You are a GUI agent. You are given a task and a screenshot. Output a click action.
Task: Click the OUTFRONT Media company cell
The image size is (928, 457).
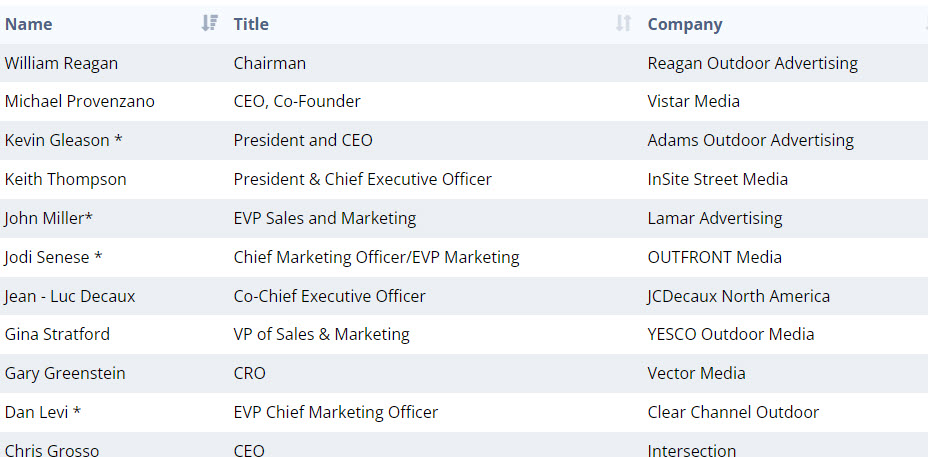click(x=714, y=257)
